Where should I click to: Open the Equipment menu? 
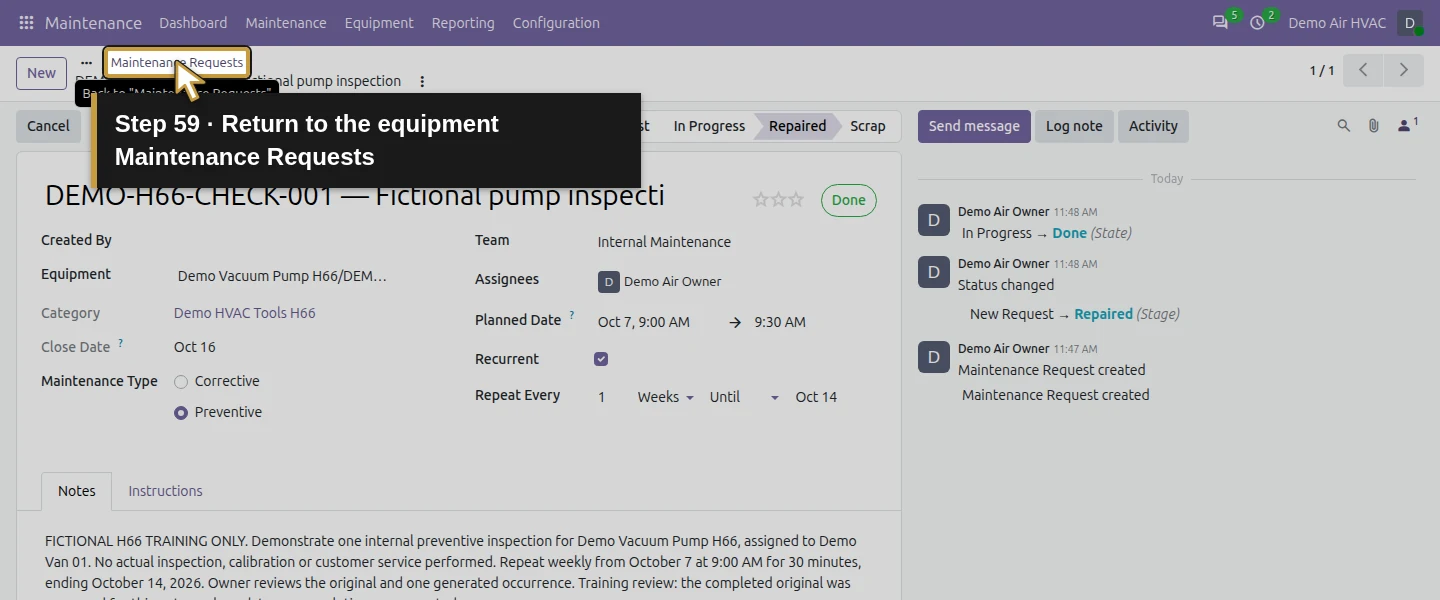(x=379, y=23)
